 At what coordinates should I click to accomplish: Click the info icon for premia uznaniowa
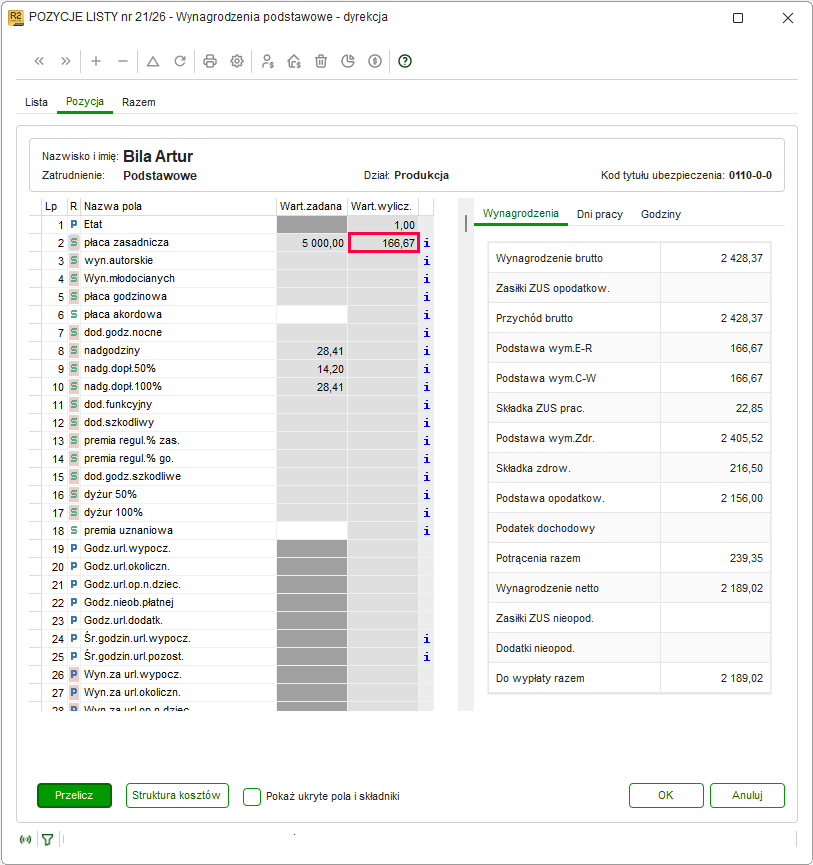[426, 531]
